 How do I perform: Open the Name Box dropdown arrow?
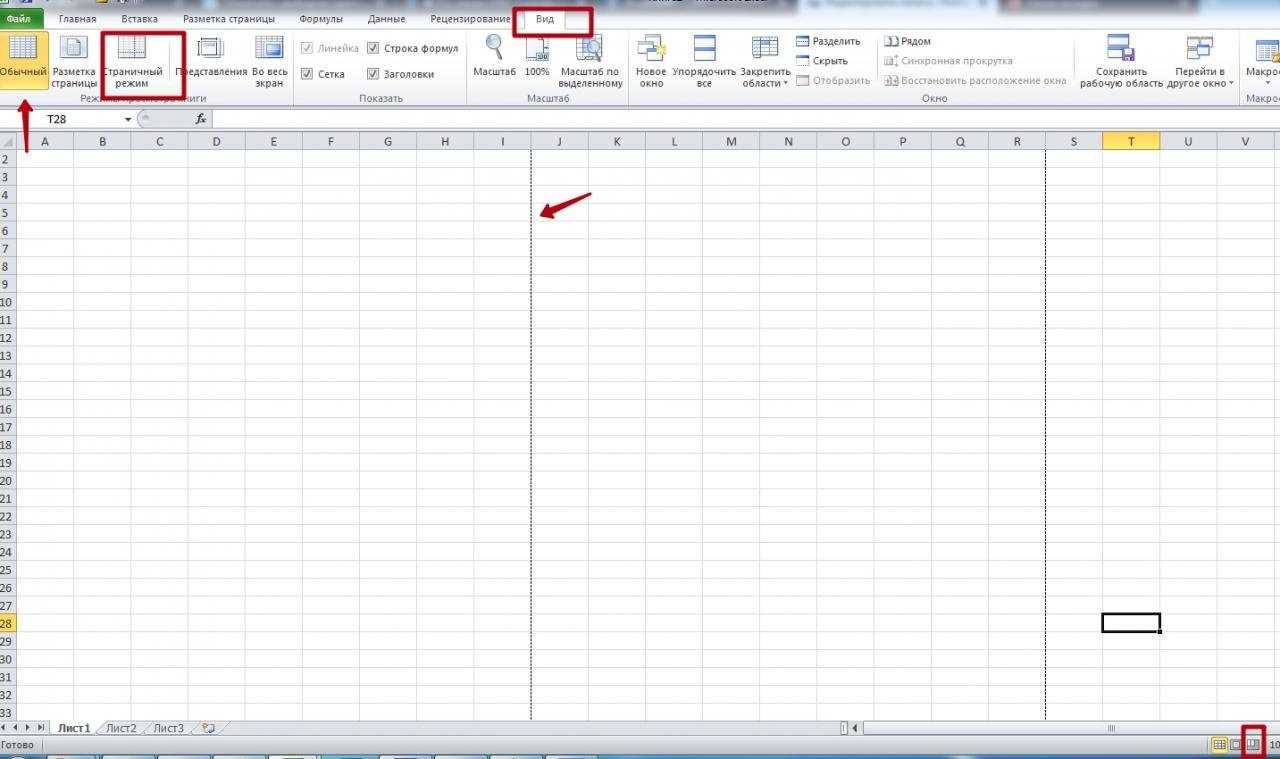click(128, 119)
